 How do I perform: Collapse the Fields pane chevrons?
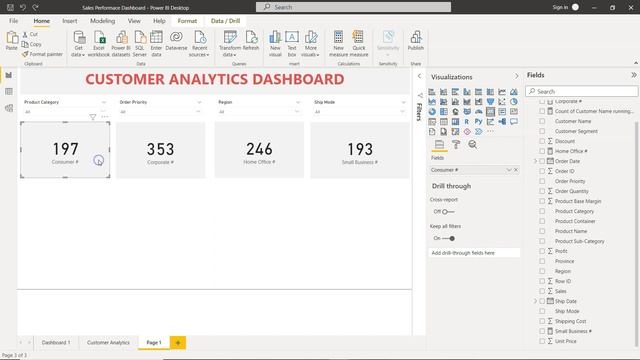633,75
